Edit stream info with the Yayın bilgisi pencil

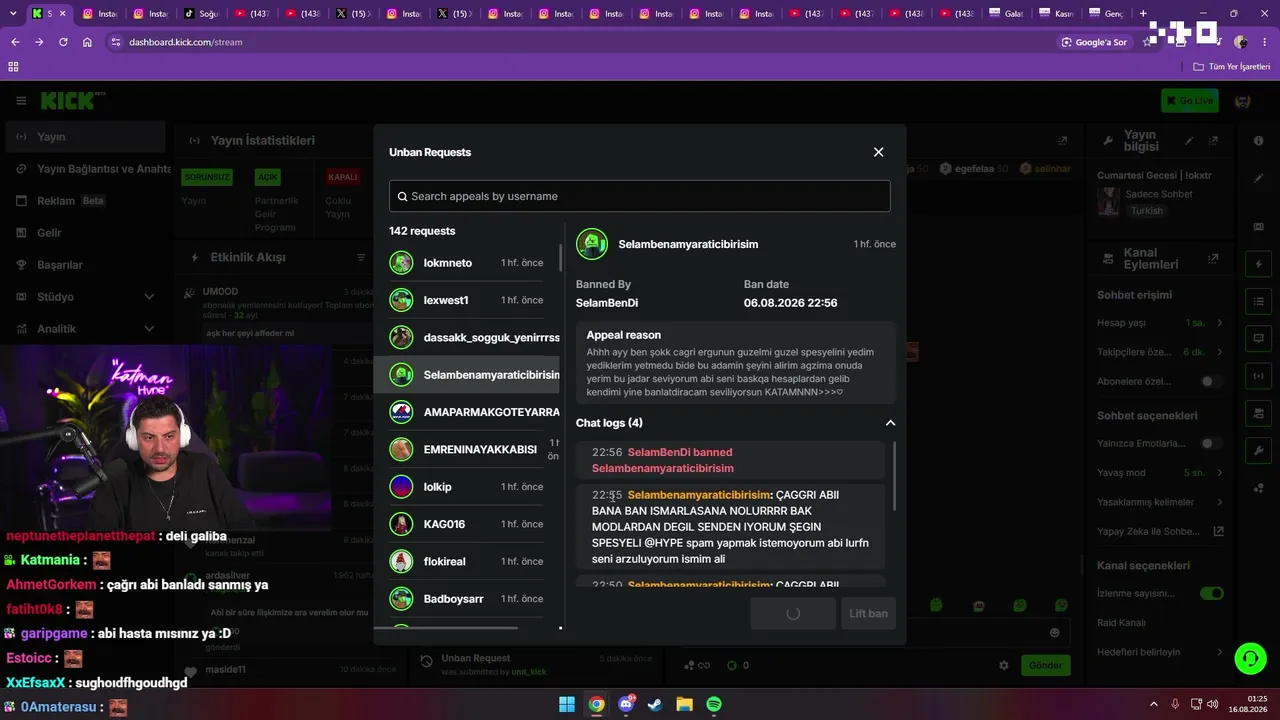point(1189,141)
